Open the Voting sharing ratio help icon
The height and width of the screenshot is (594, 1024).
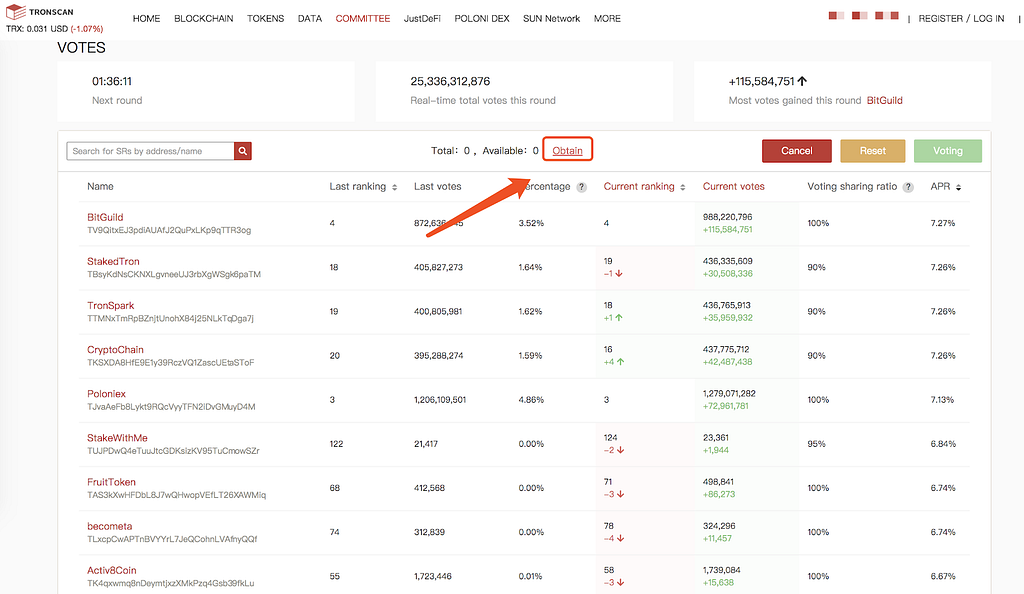point(908,187)
